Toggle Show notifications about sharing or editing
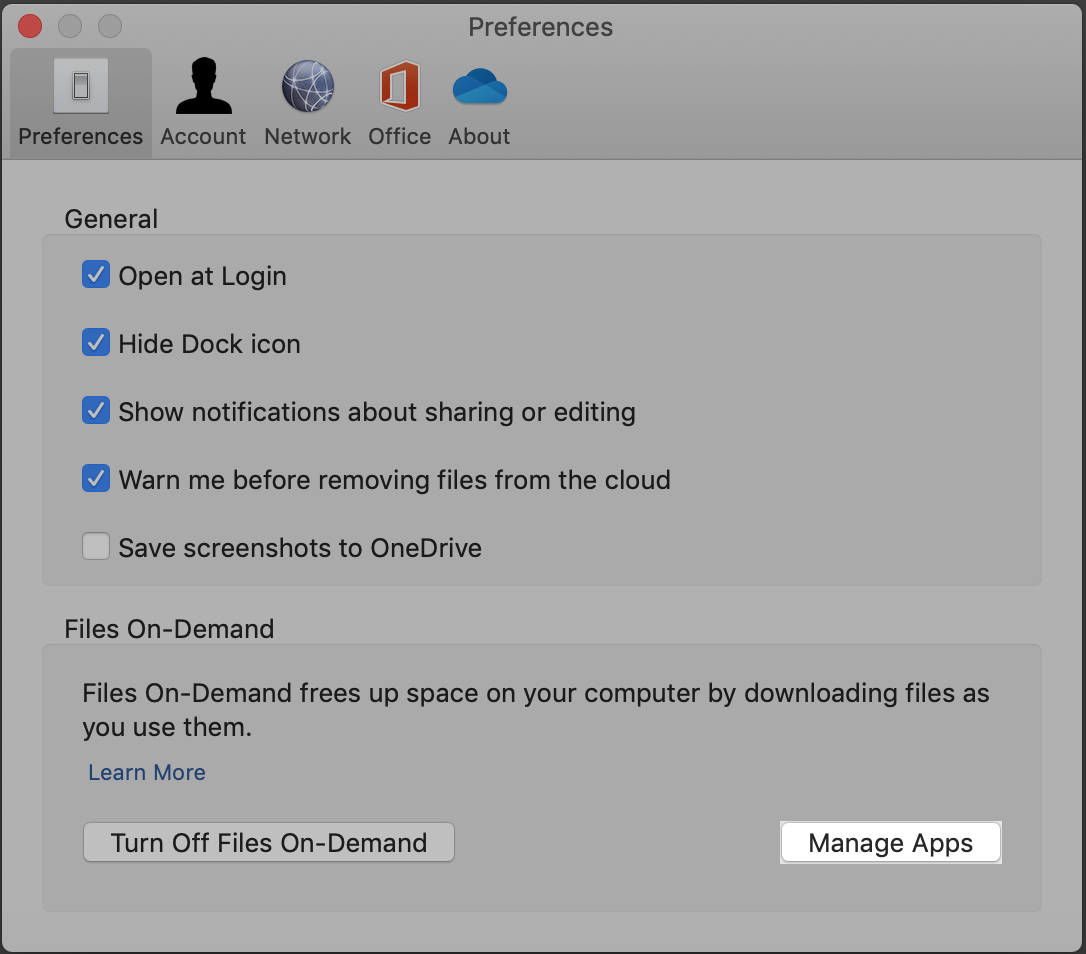 coord(96,411)
